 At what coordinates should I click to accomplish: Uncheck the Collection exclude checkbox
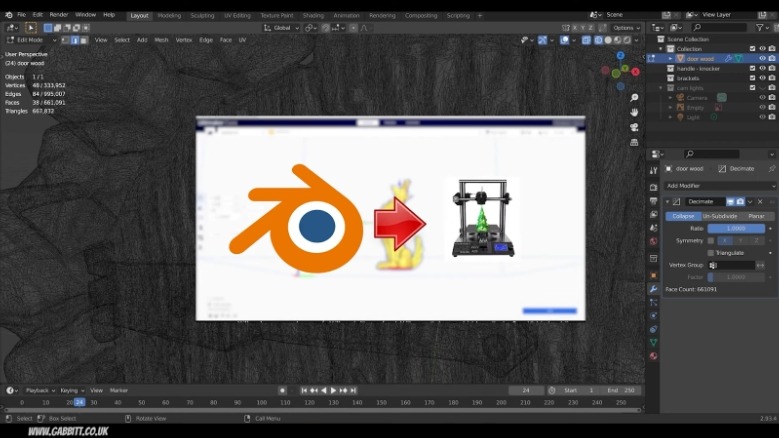click(751, 48)
